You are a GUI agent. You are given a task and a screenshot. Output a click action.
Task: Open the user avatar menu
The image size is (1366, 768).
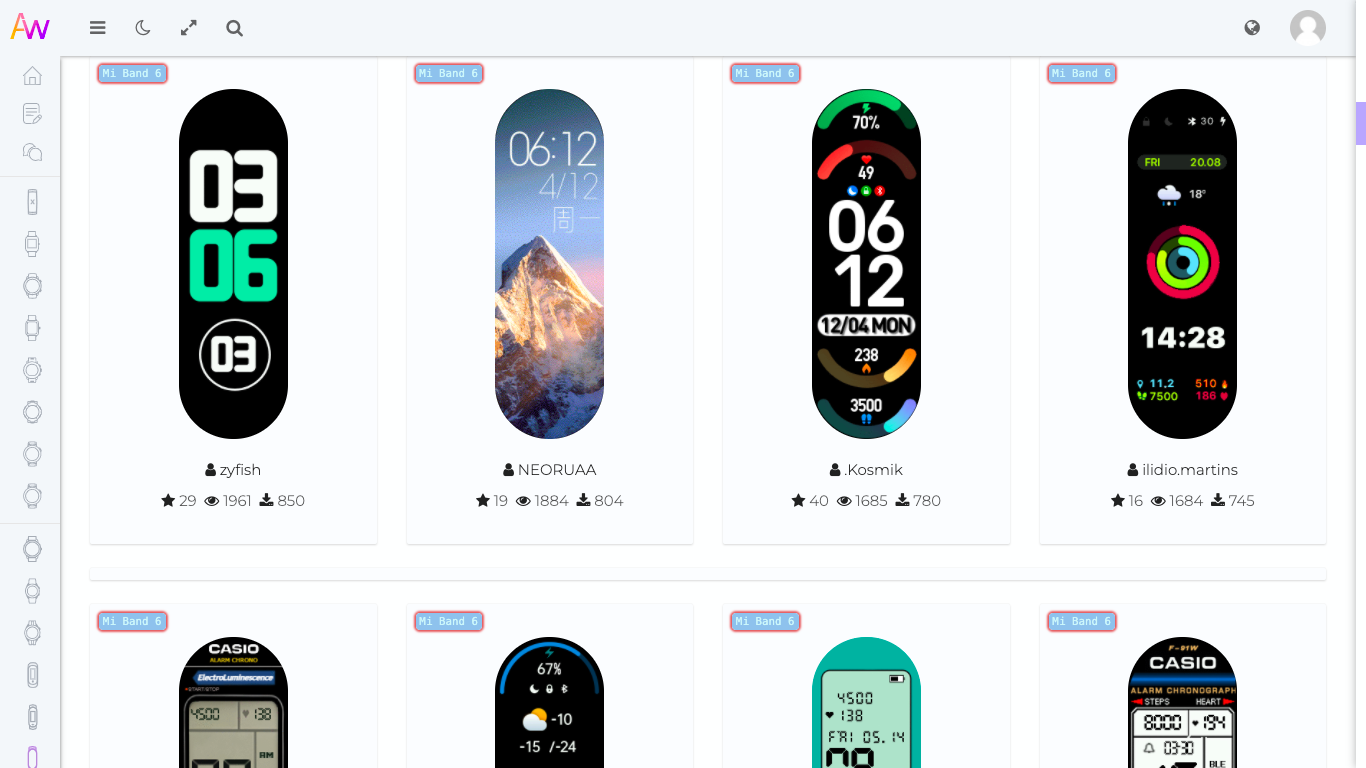click(1308, 28)
